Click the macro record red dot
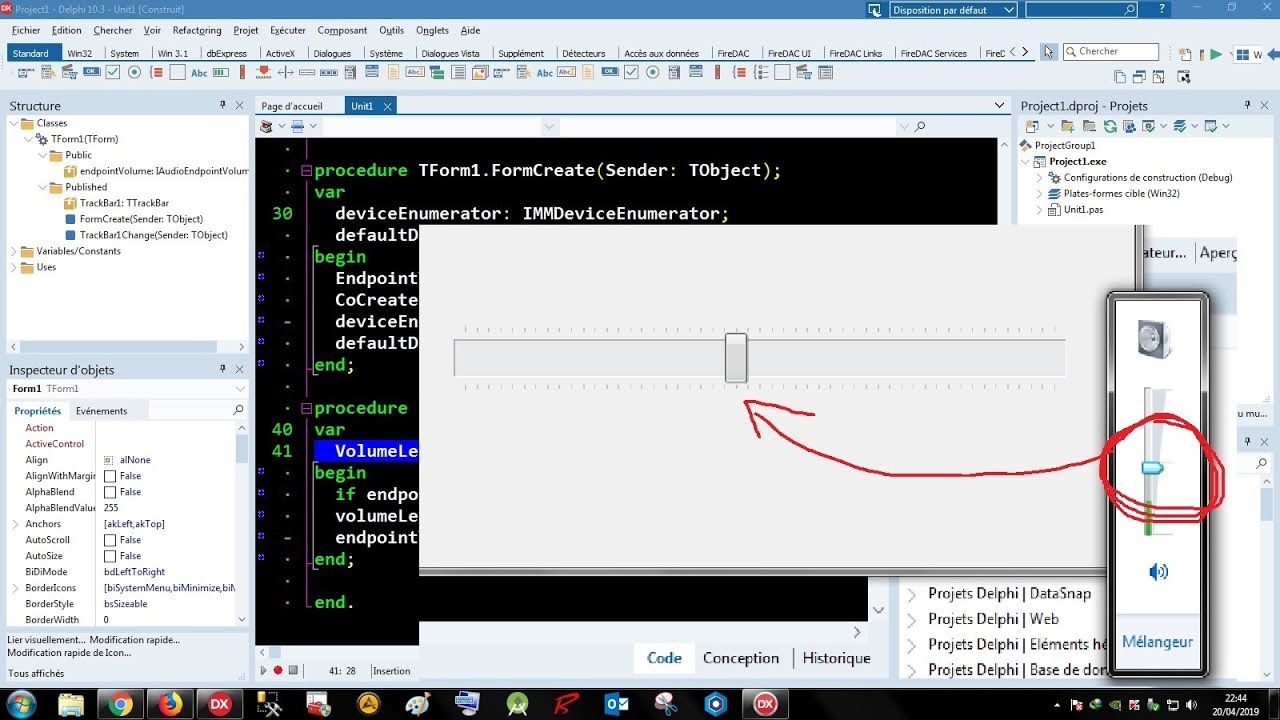The height and width of the screenshot is (720, 1280). 278,671
